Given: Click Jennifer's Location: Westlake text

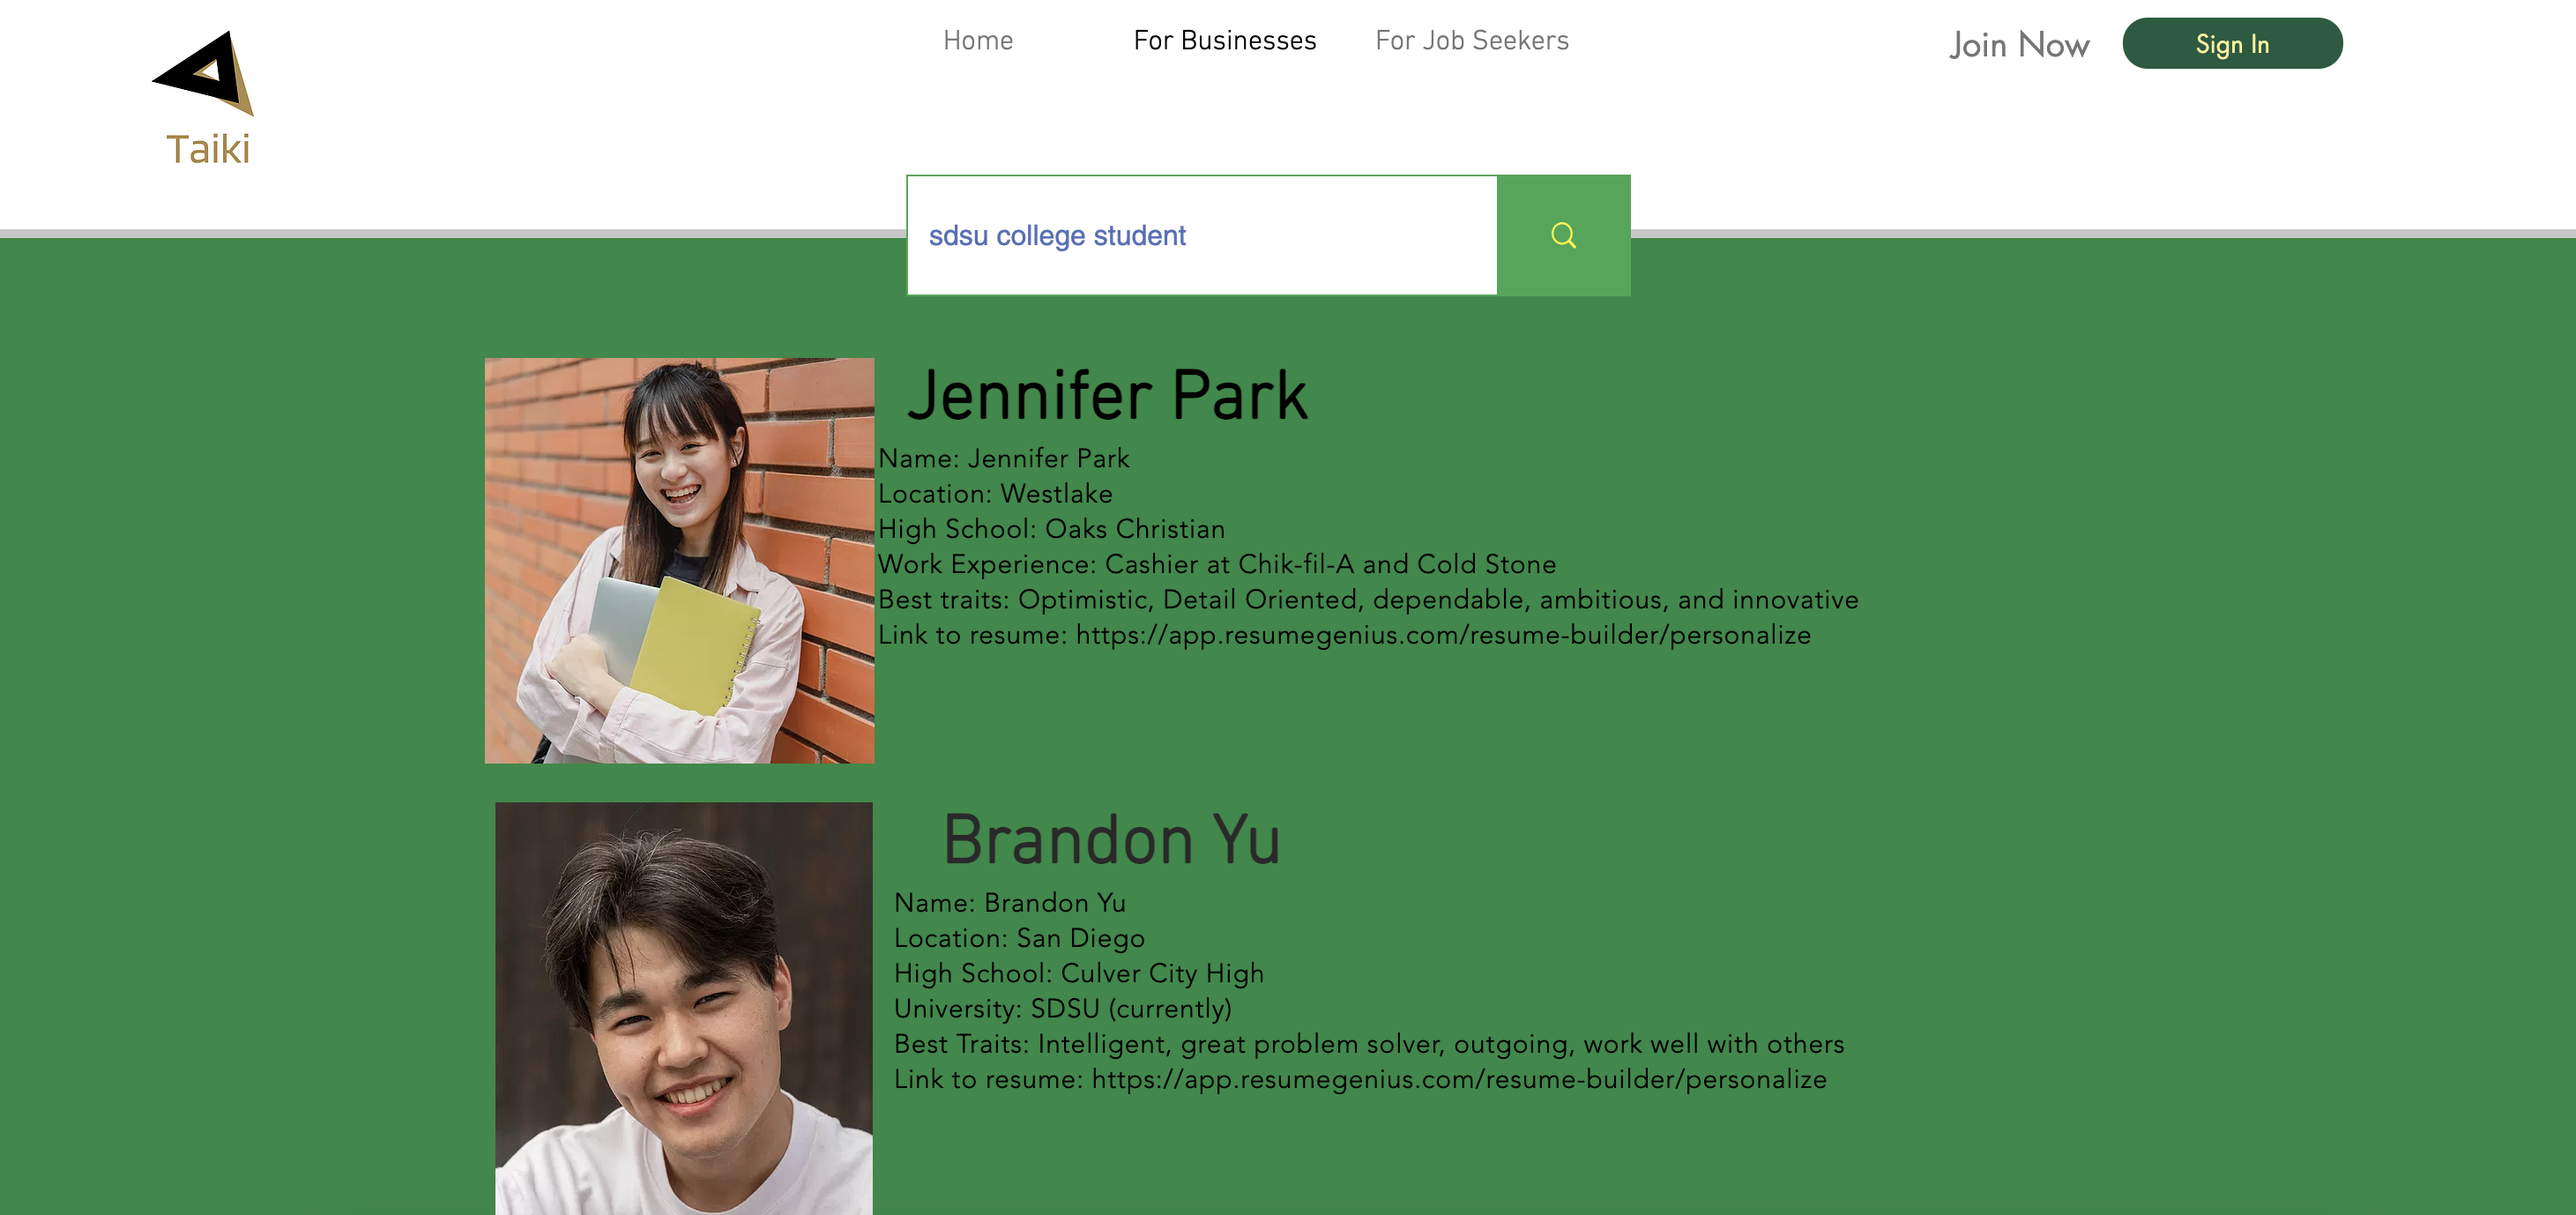Looking at the screenshot, I should [994, 494].
